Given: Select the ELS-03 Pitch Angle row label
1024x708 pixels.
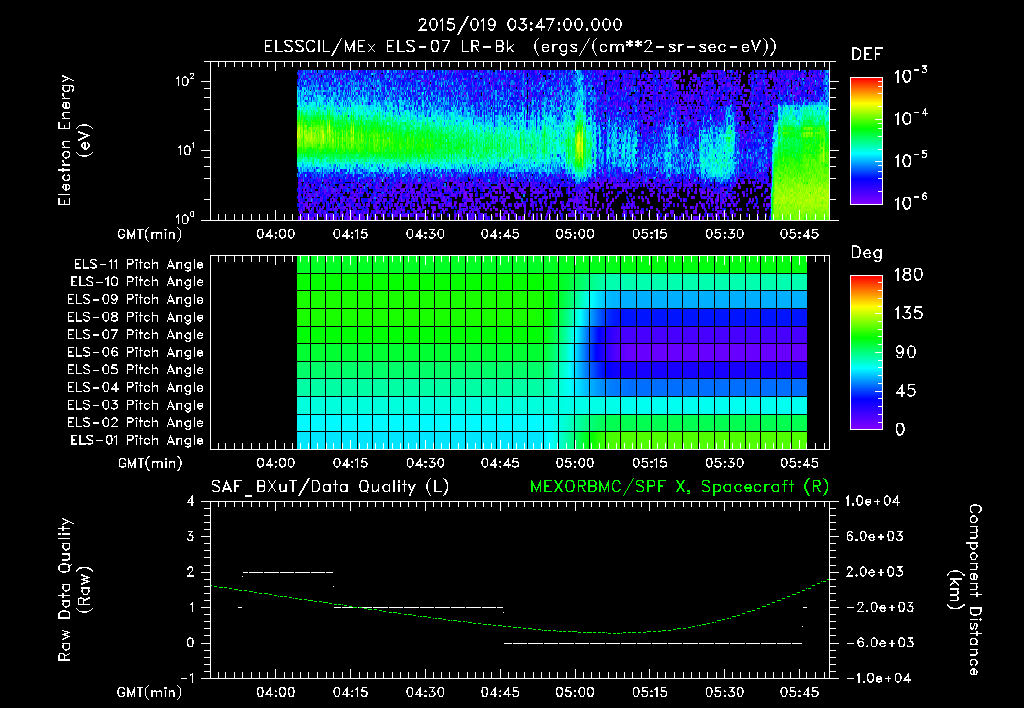Looking at the screenshot, I should (x=135, y=406).
